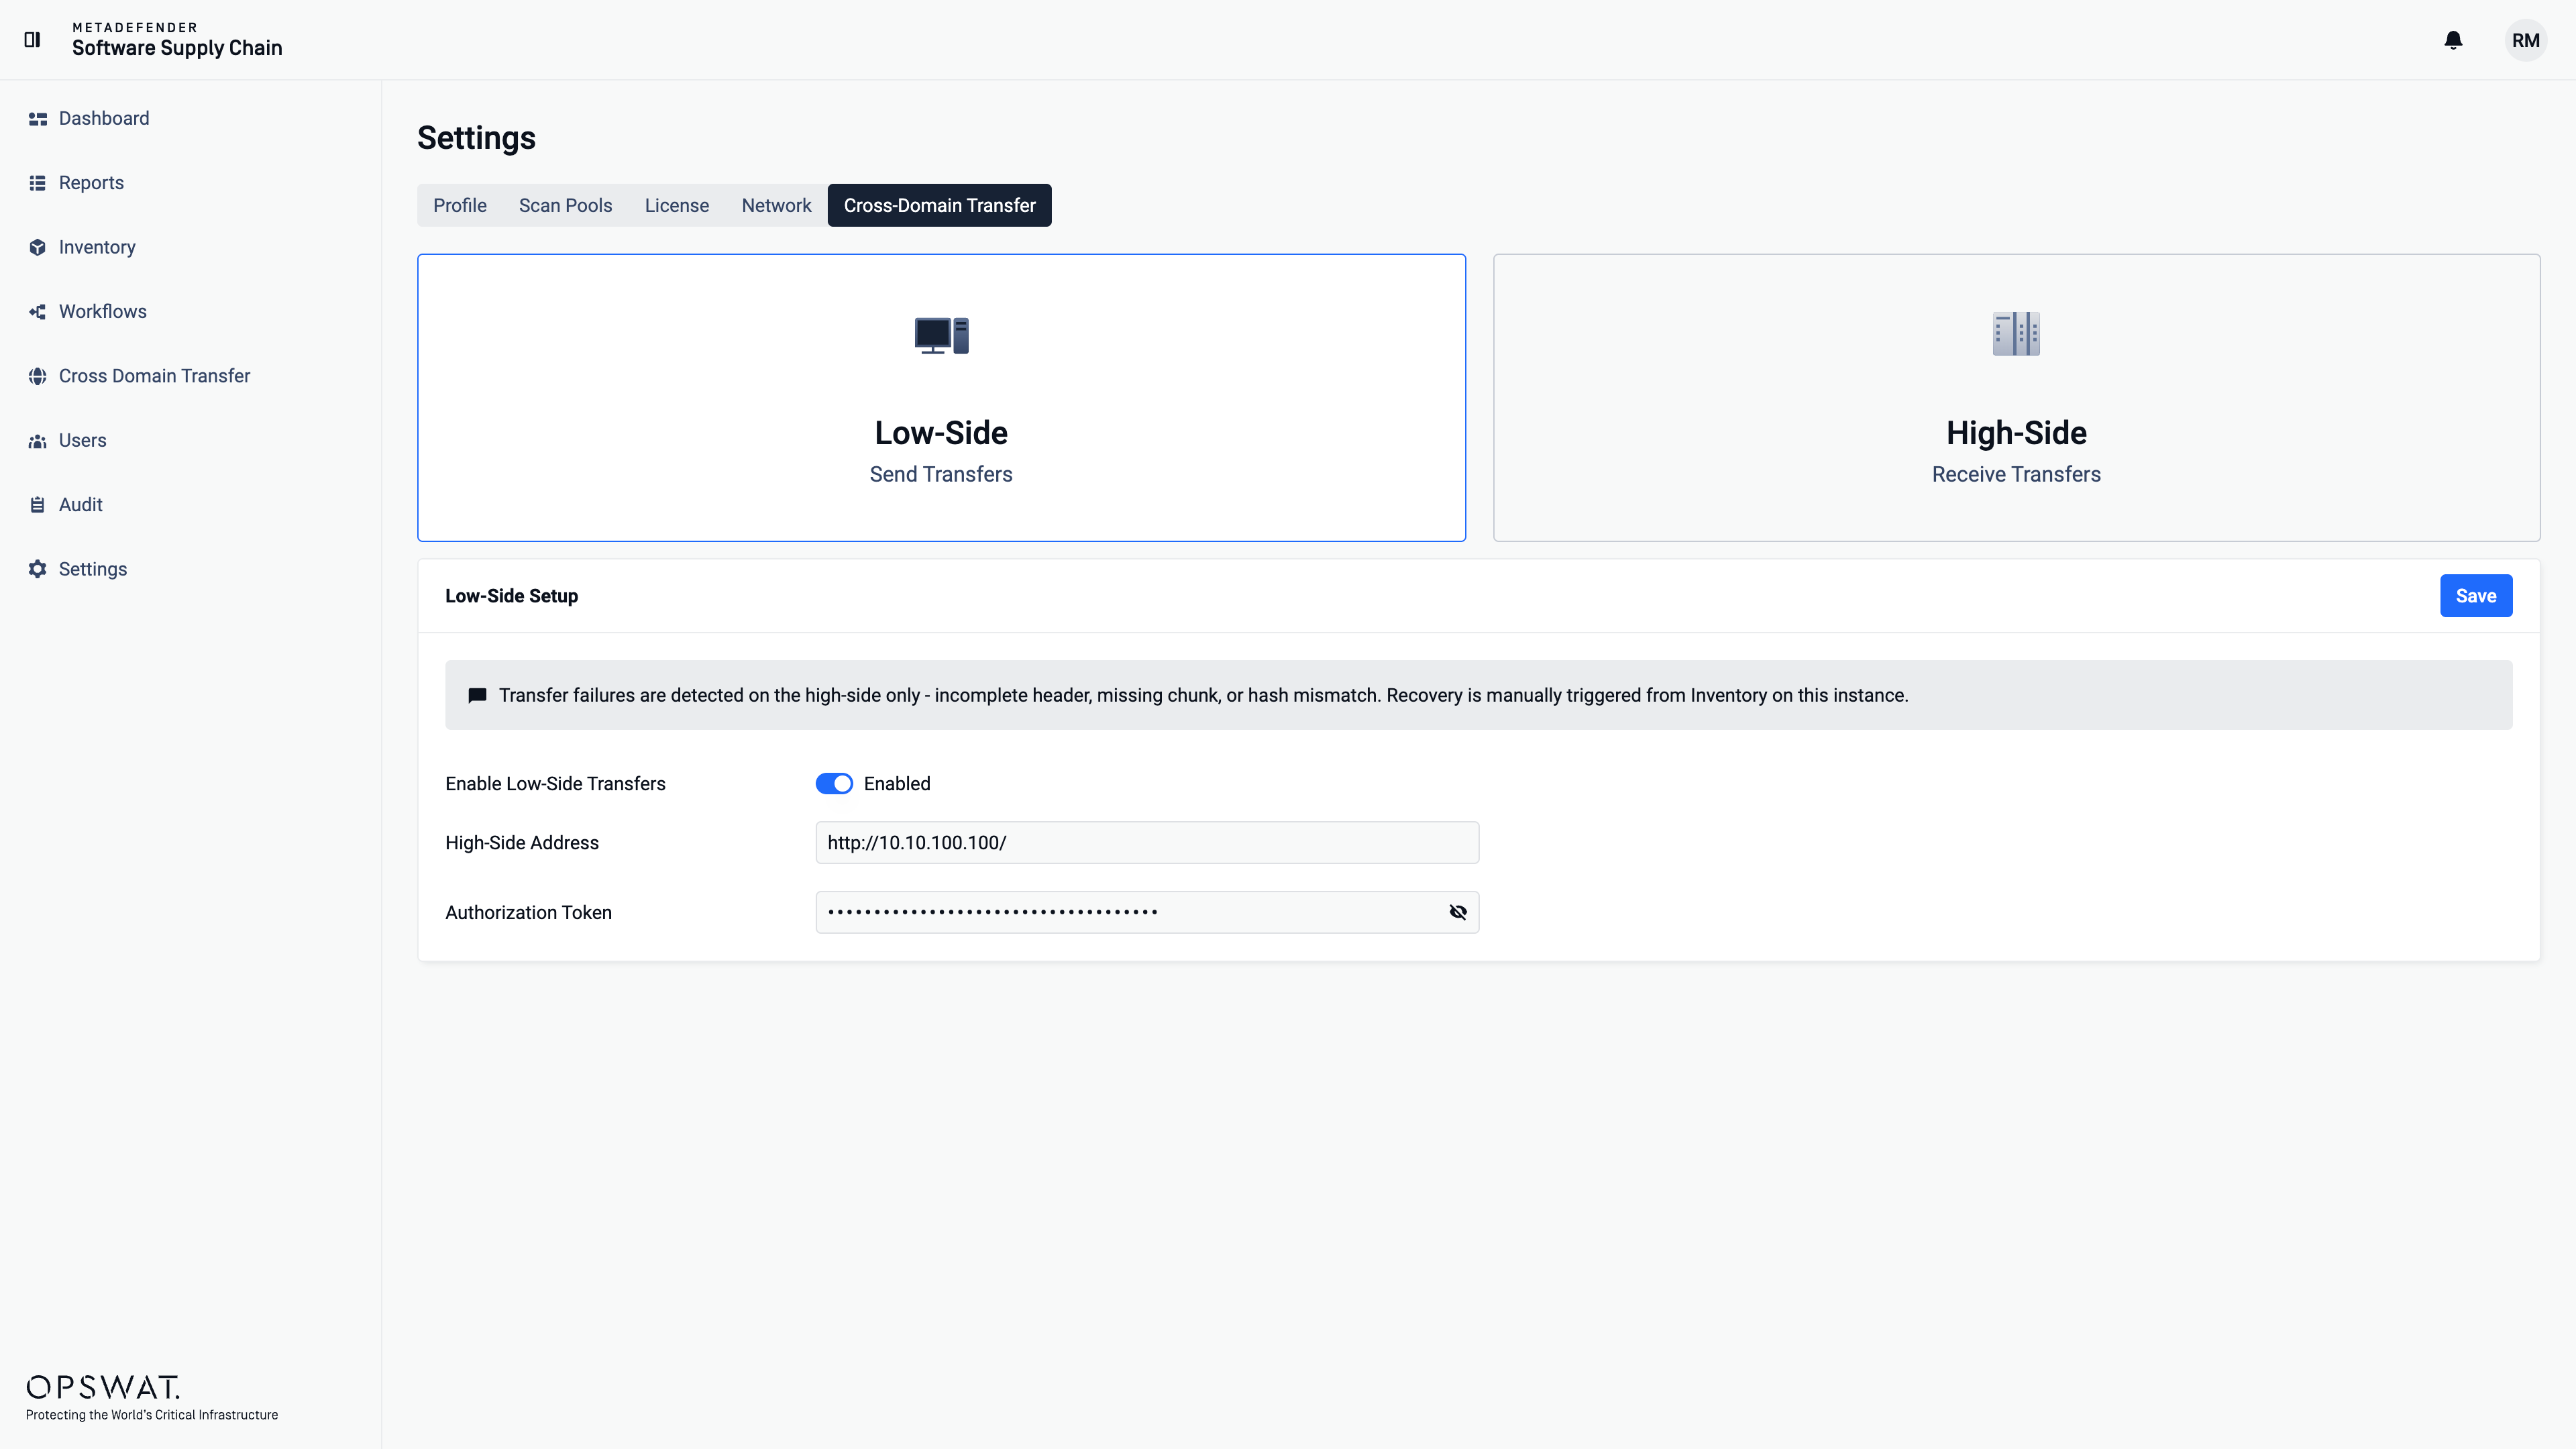Disable the Low-Side Transfers toggle
Viewport: 2576px width, 1449px height.
pos(834,784)
